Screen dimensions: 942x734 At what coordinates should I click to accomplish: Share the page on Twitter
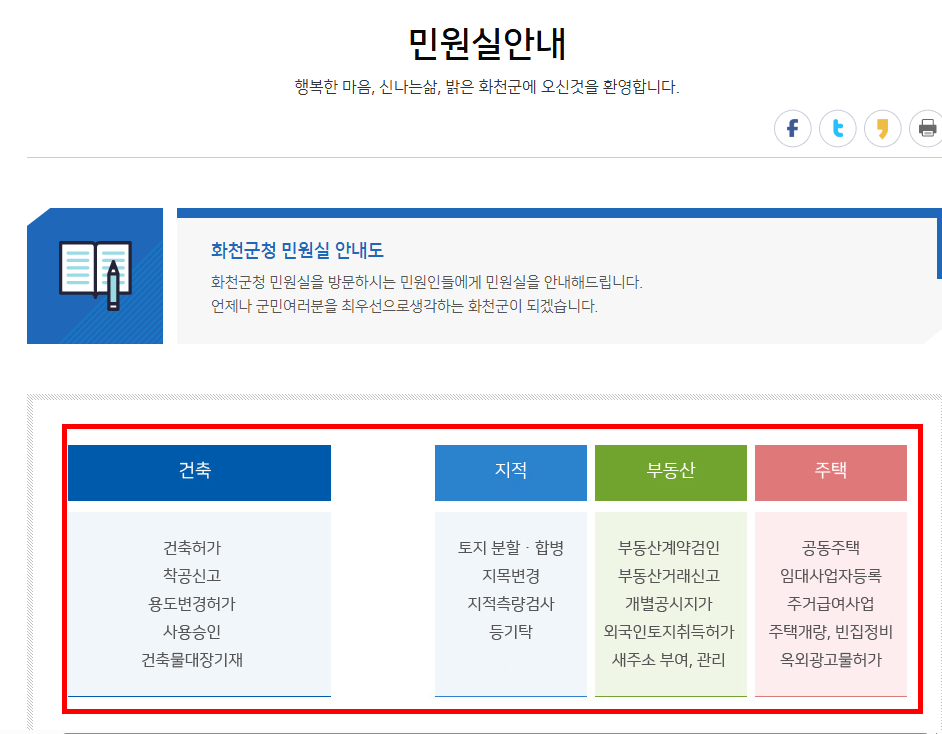point(837,128)
